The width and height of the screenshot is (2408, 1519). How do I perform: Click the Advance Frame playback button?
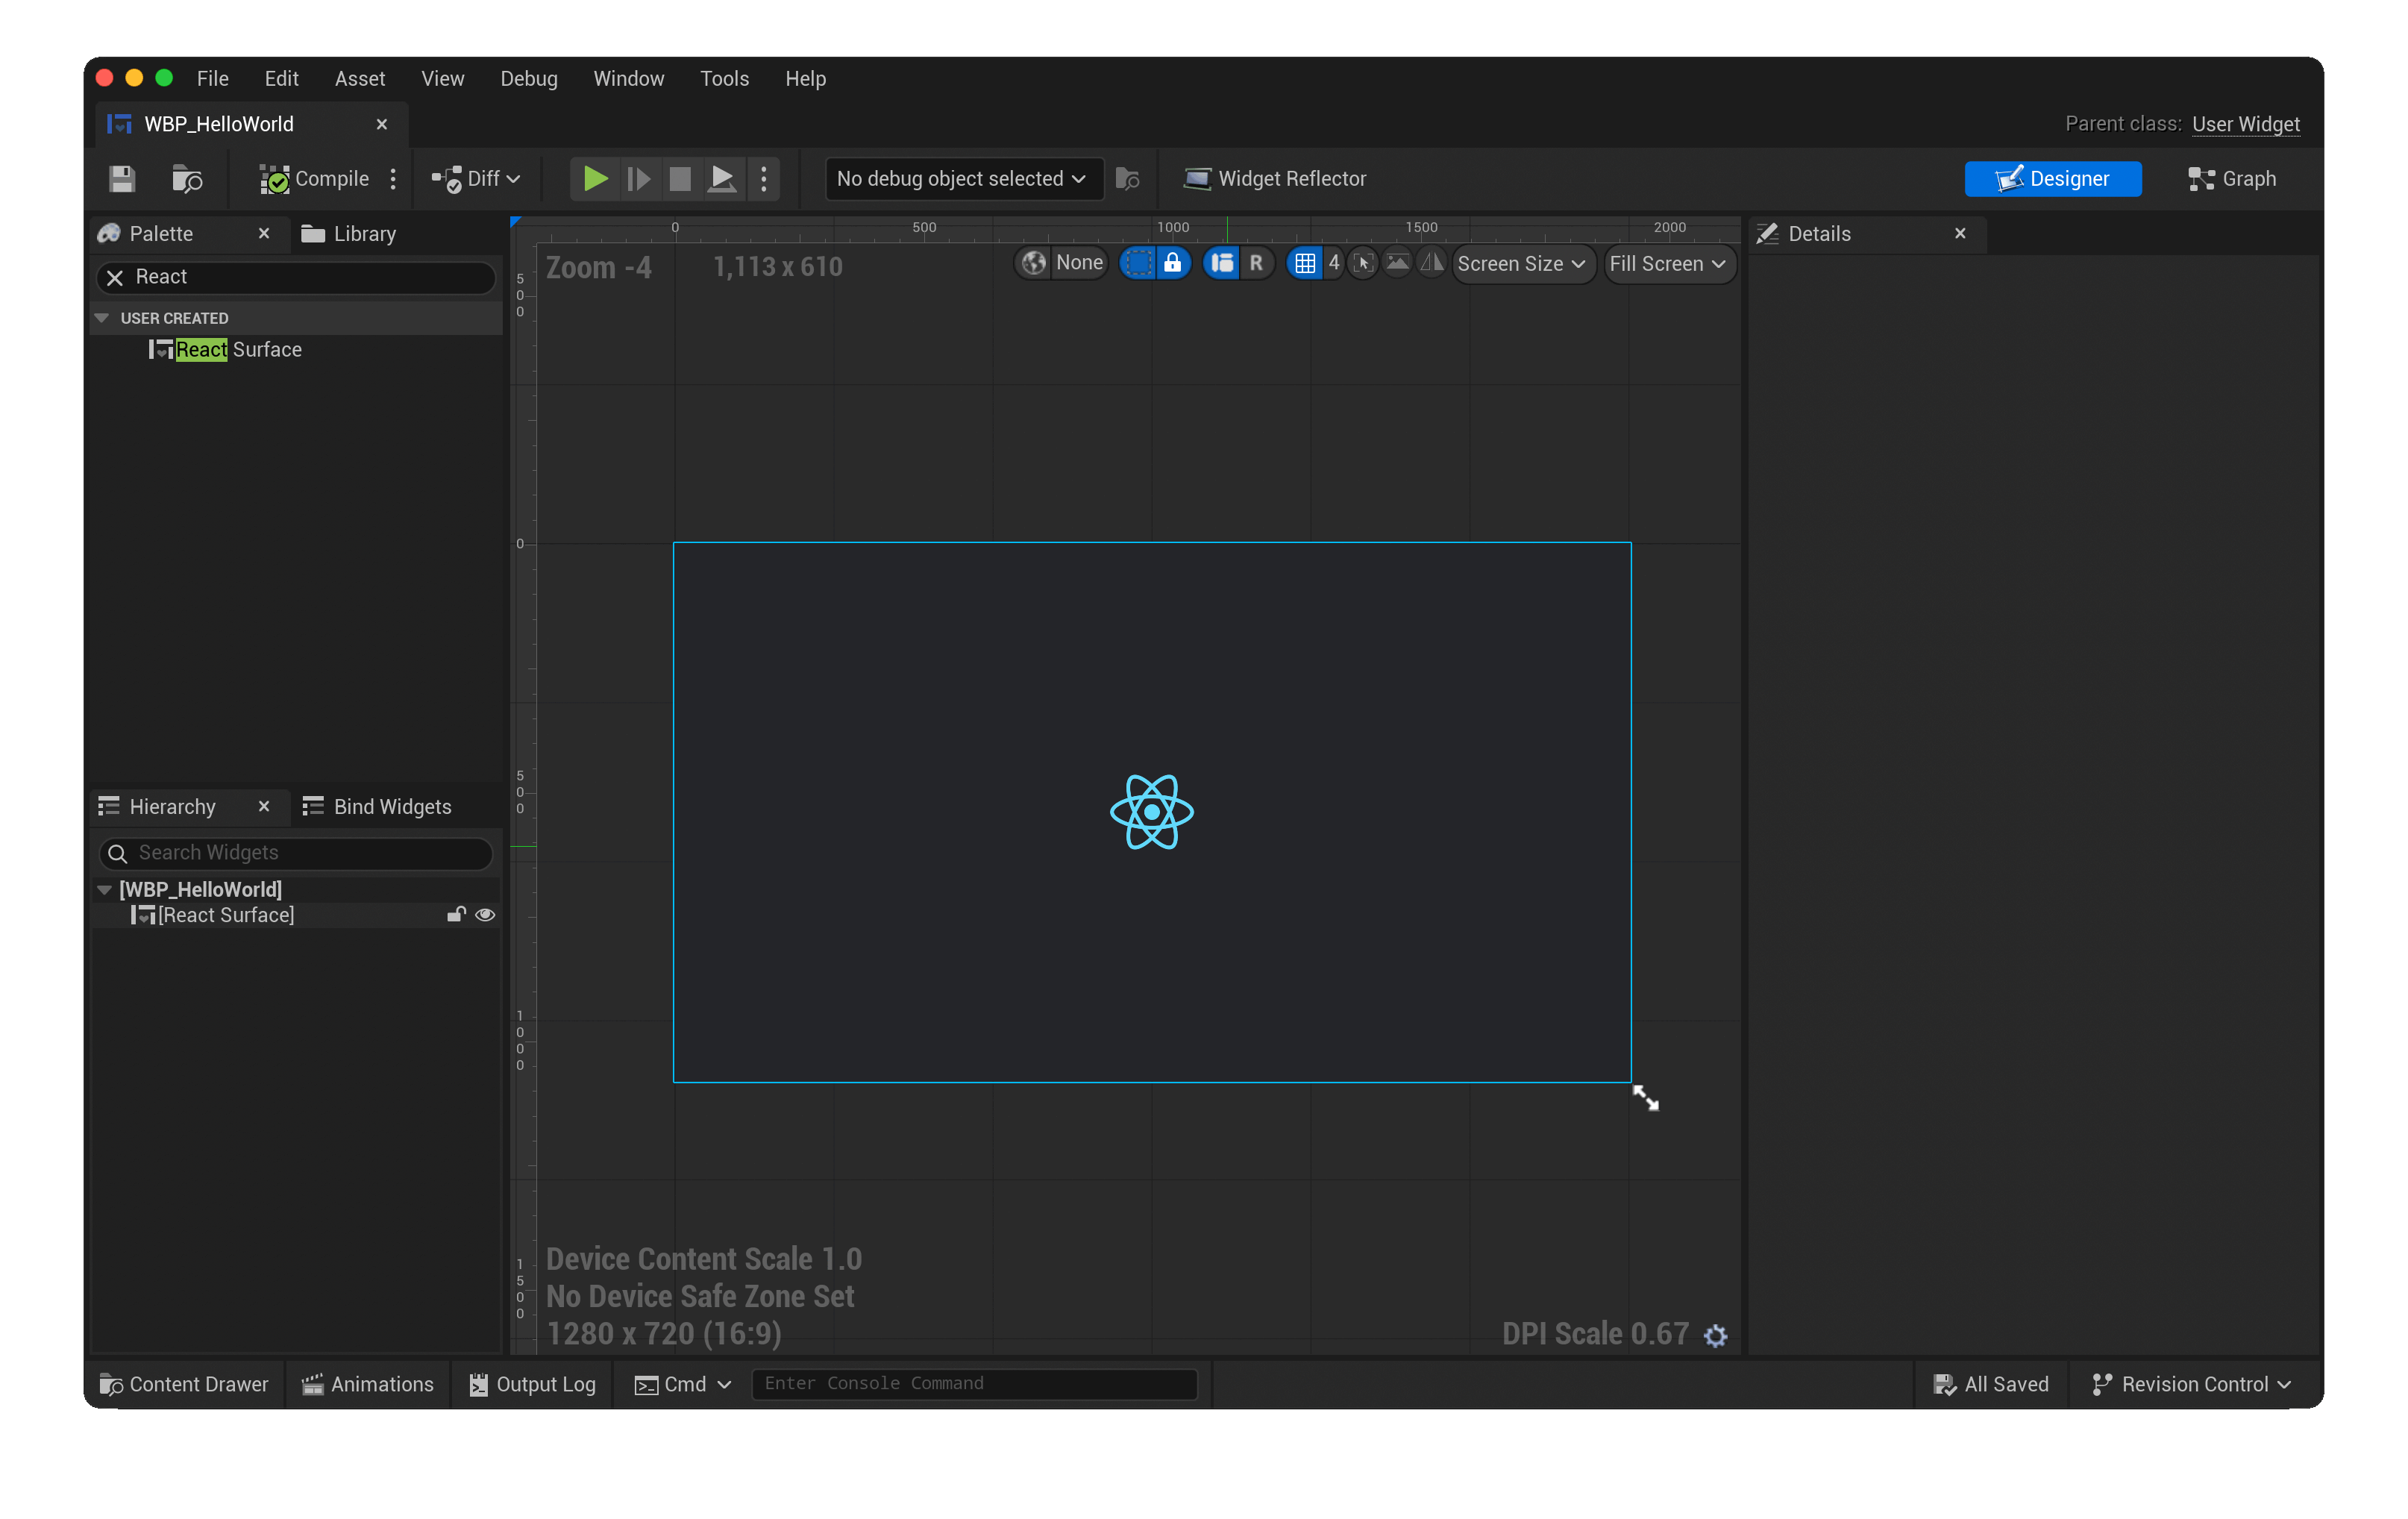coord(638,178)
